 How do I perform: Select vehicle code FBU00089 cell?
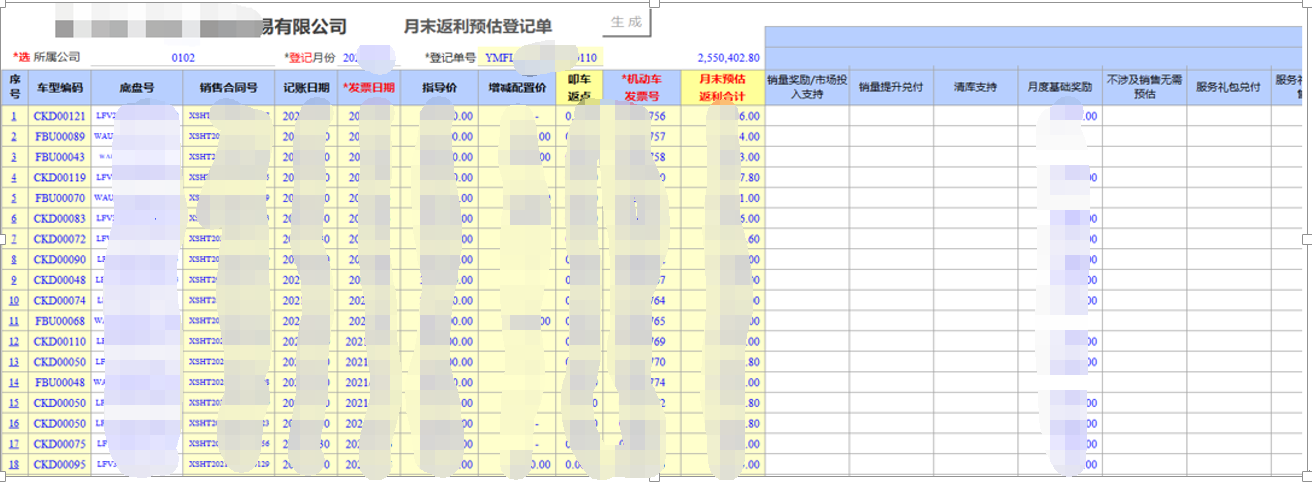[60, 136]
